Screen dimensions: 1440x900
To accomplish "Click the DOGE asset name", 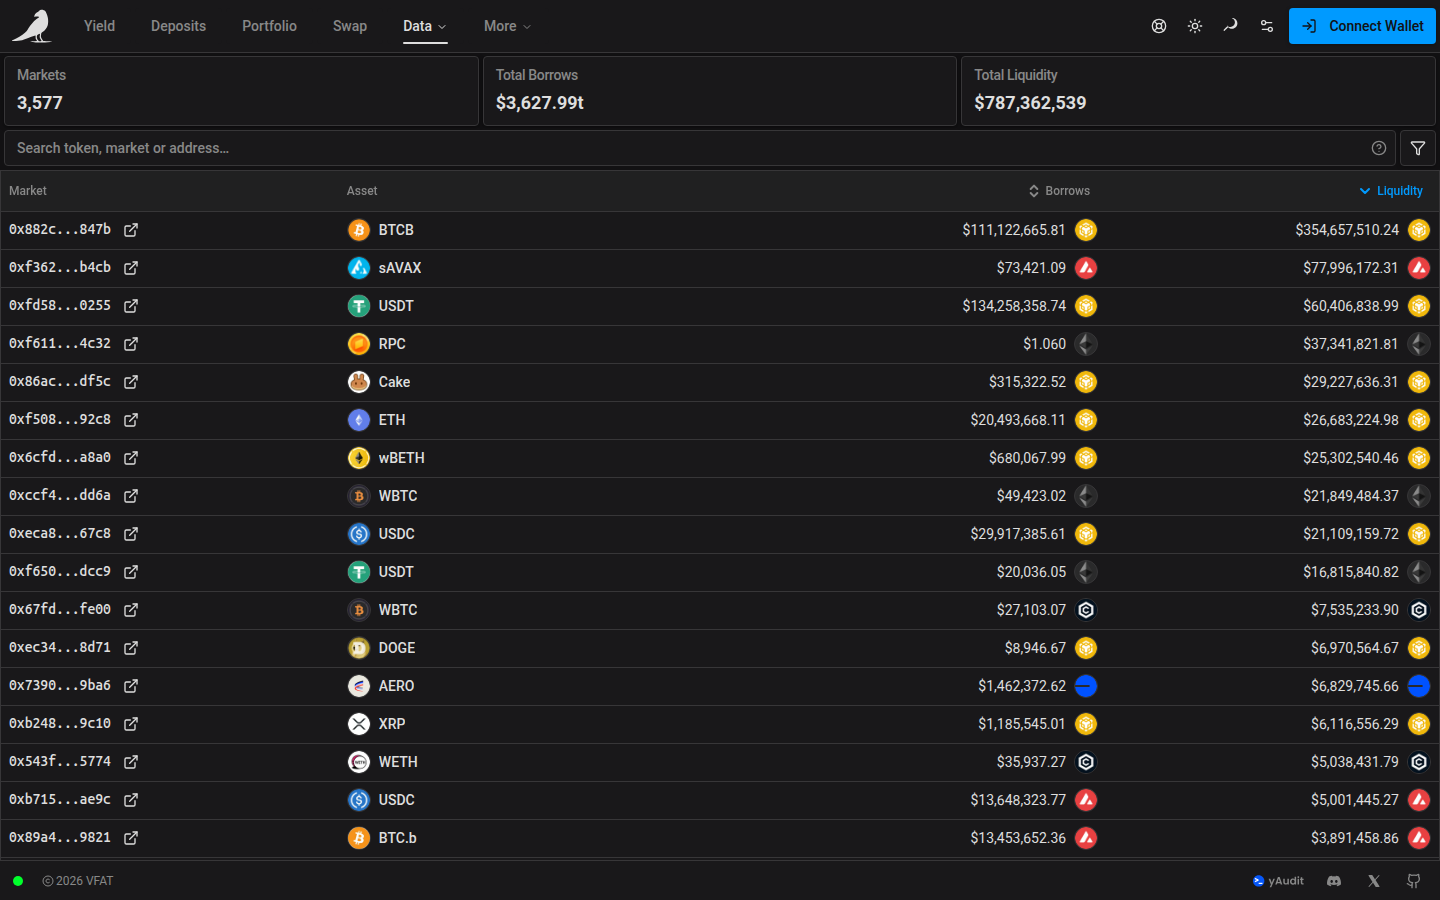I will pyautogui.click(x=397, y=648).
